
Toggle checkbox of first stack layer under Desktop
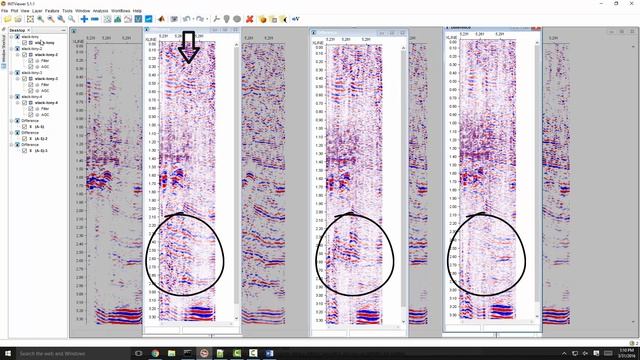pos(24,42)
